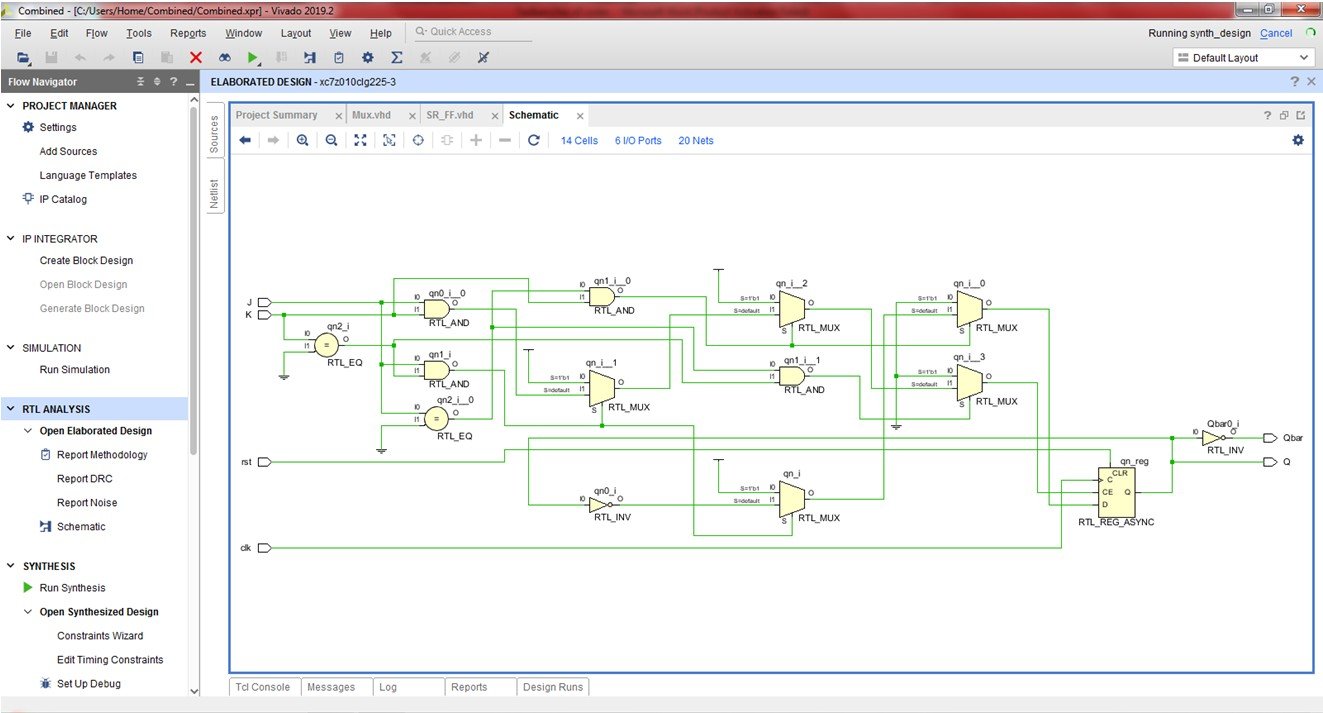The width and height of the screenshot is (1323, 713).
Task: Click the Flow Navigator vertical scrollbar
Action: point(193,280)
